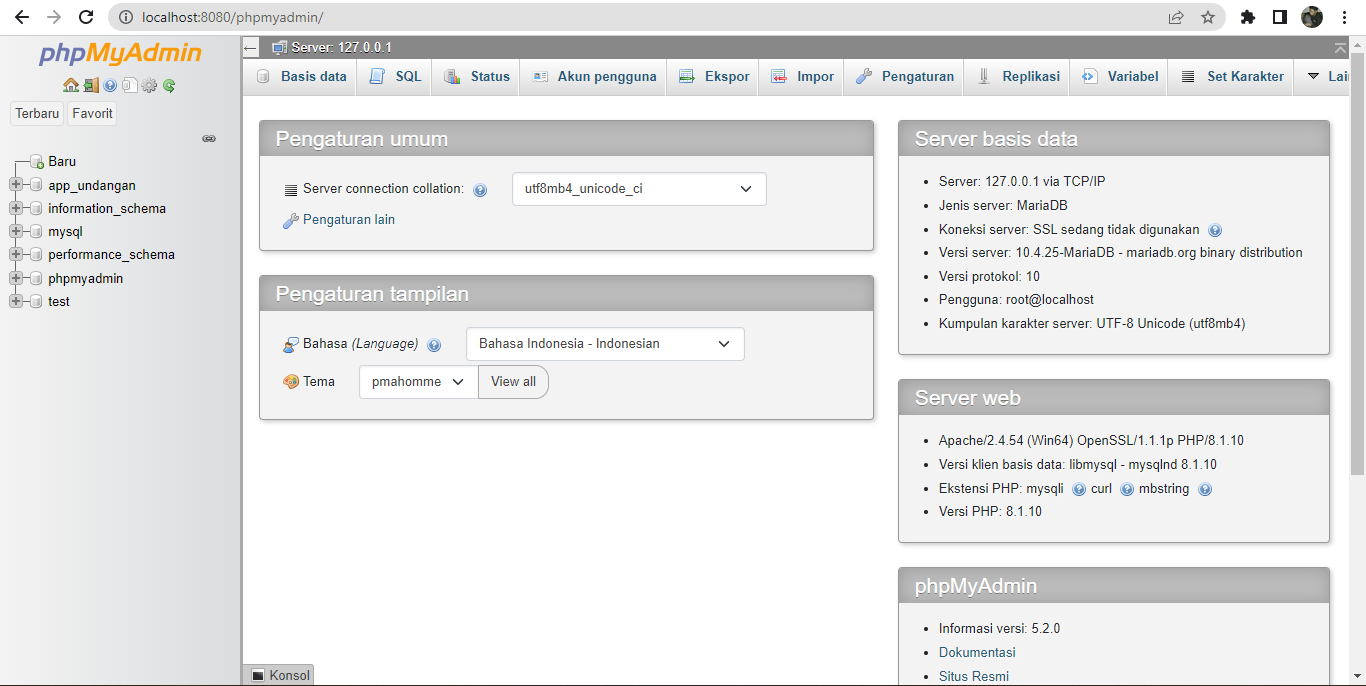
Task: Click the help icon beside curl
Action: click(x=1127, y=490)
